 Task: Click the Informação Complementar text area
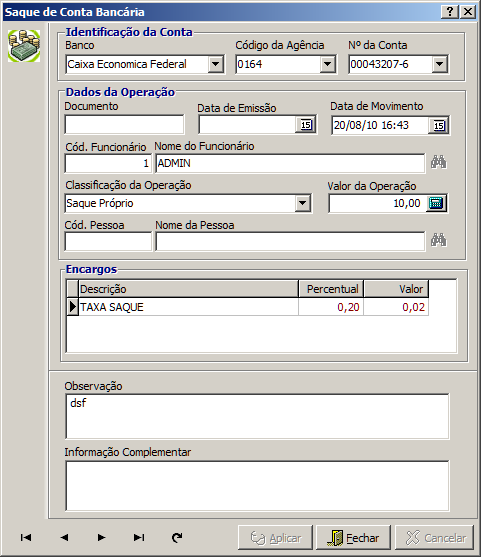coord(257,486)
